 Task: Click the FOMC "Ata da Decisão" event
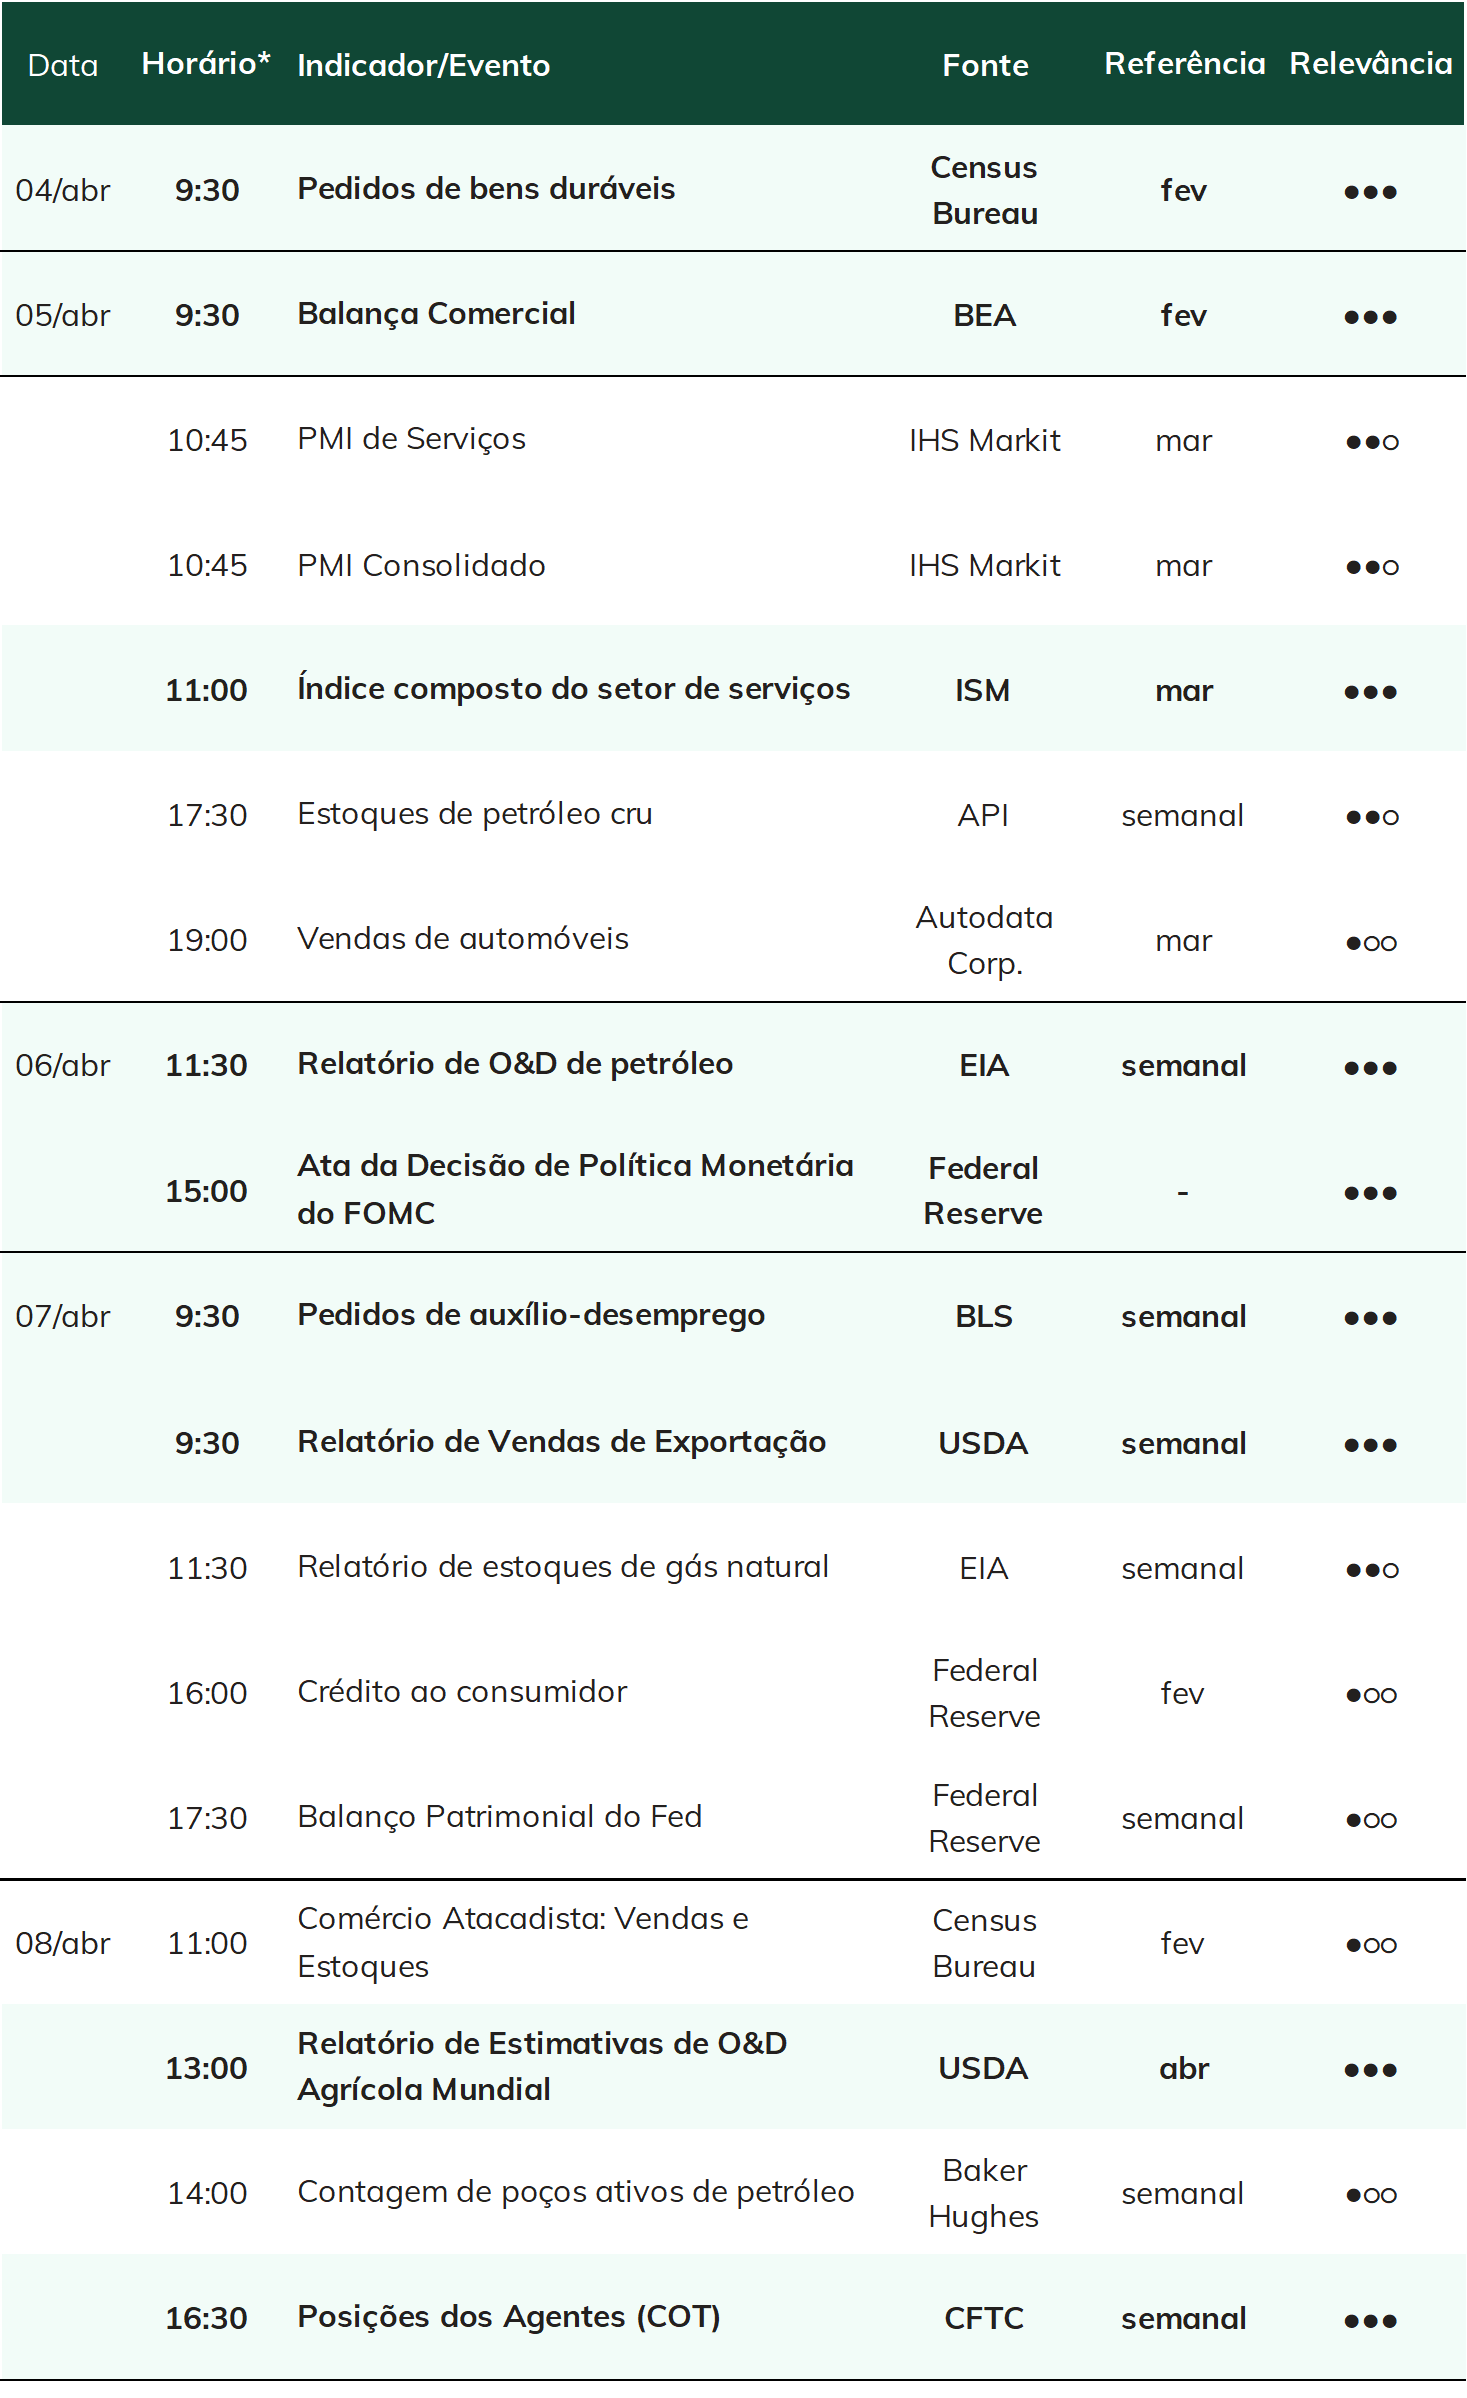pyautogui.click(x=576, y=1189)
